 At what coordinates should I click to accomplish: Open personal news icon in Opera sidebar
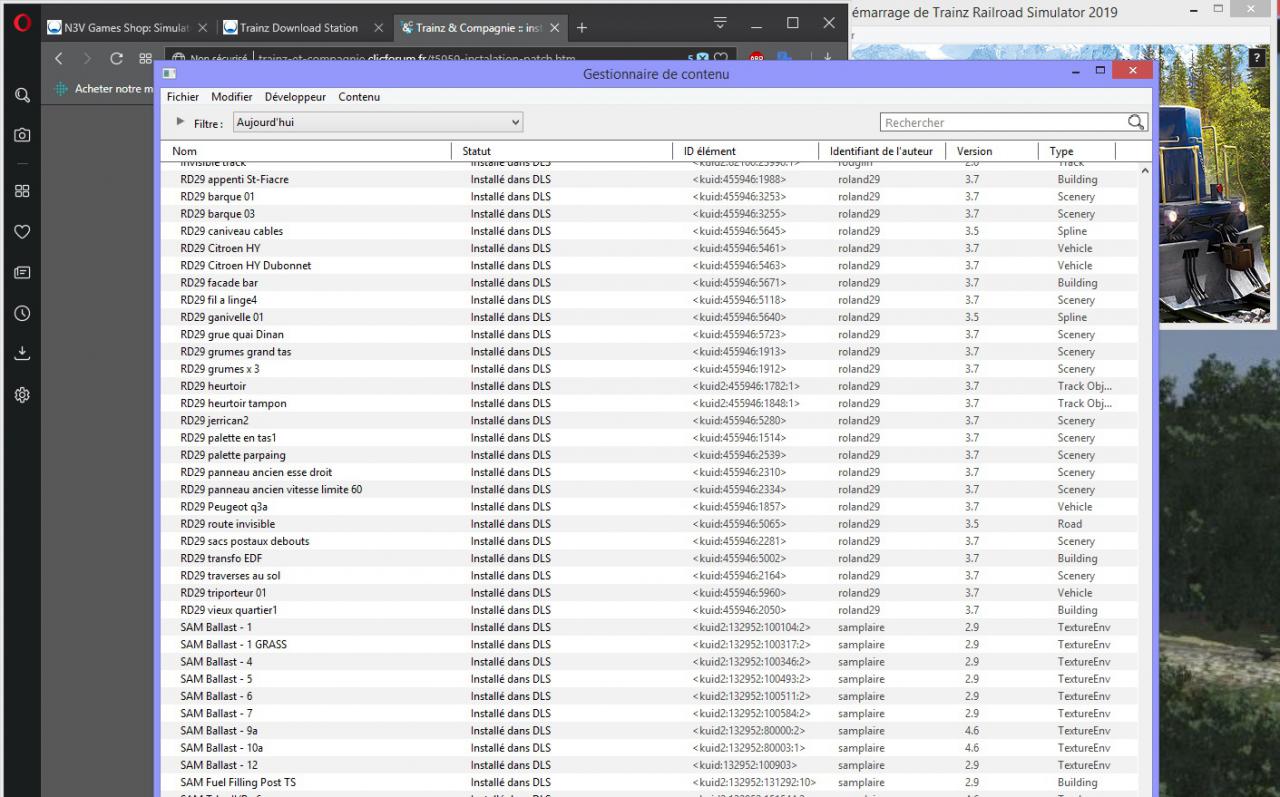point(22,272)
